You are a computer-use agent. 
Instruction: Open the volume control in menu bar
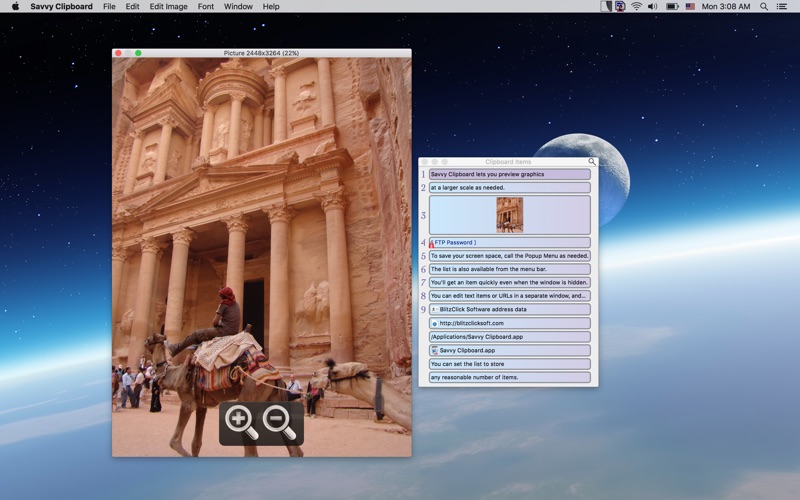click(x=653, y=7)
